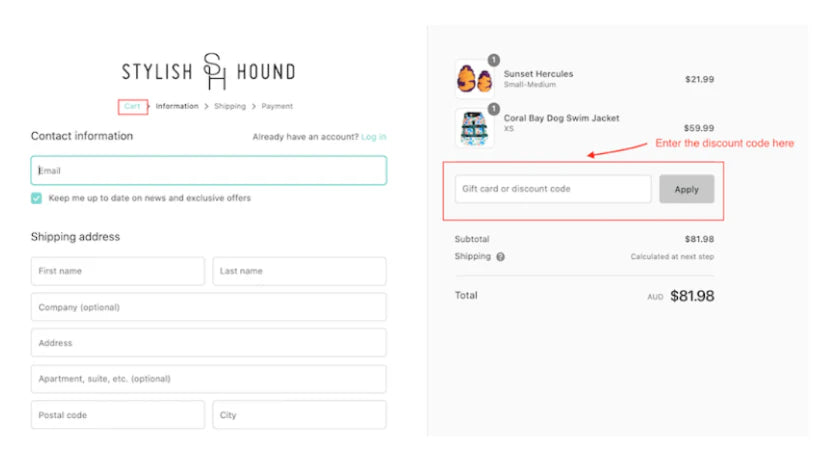Uncheck Keep me up to date checkbox
This screenshot has width=827, height=460.
pos(37,198)
